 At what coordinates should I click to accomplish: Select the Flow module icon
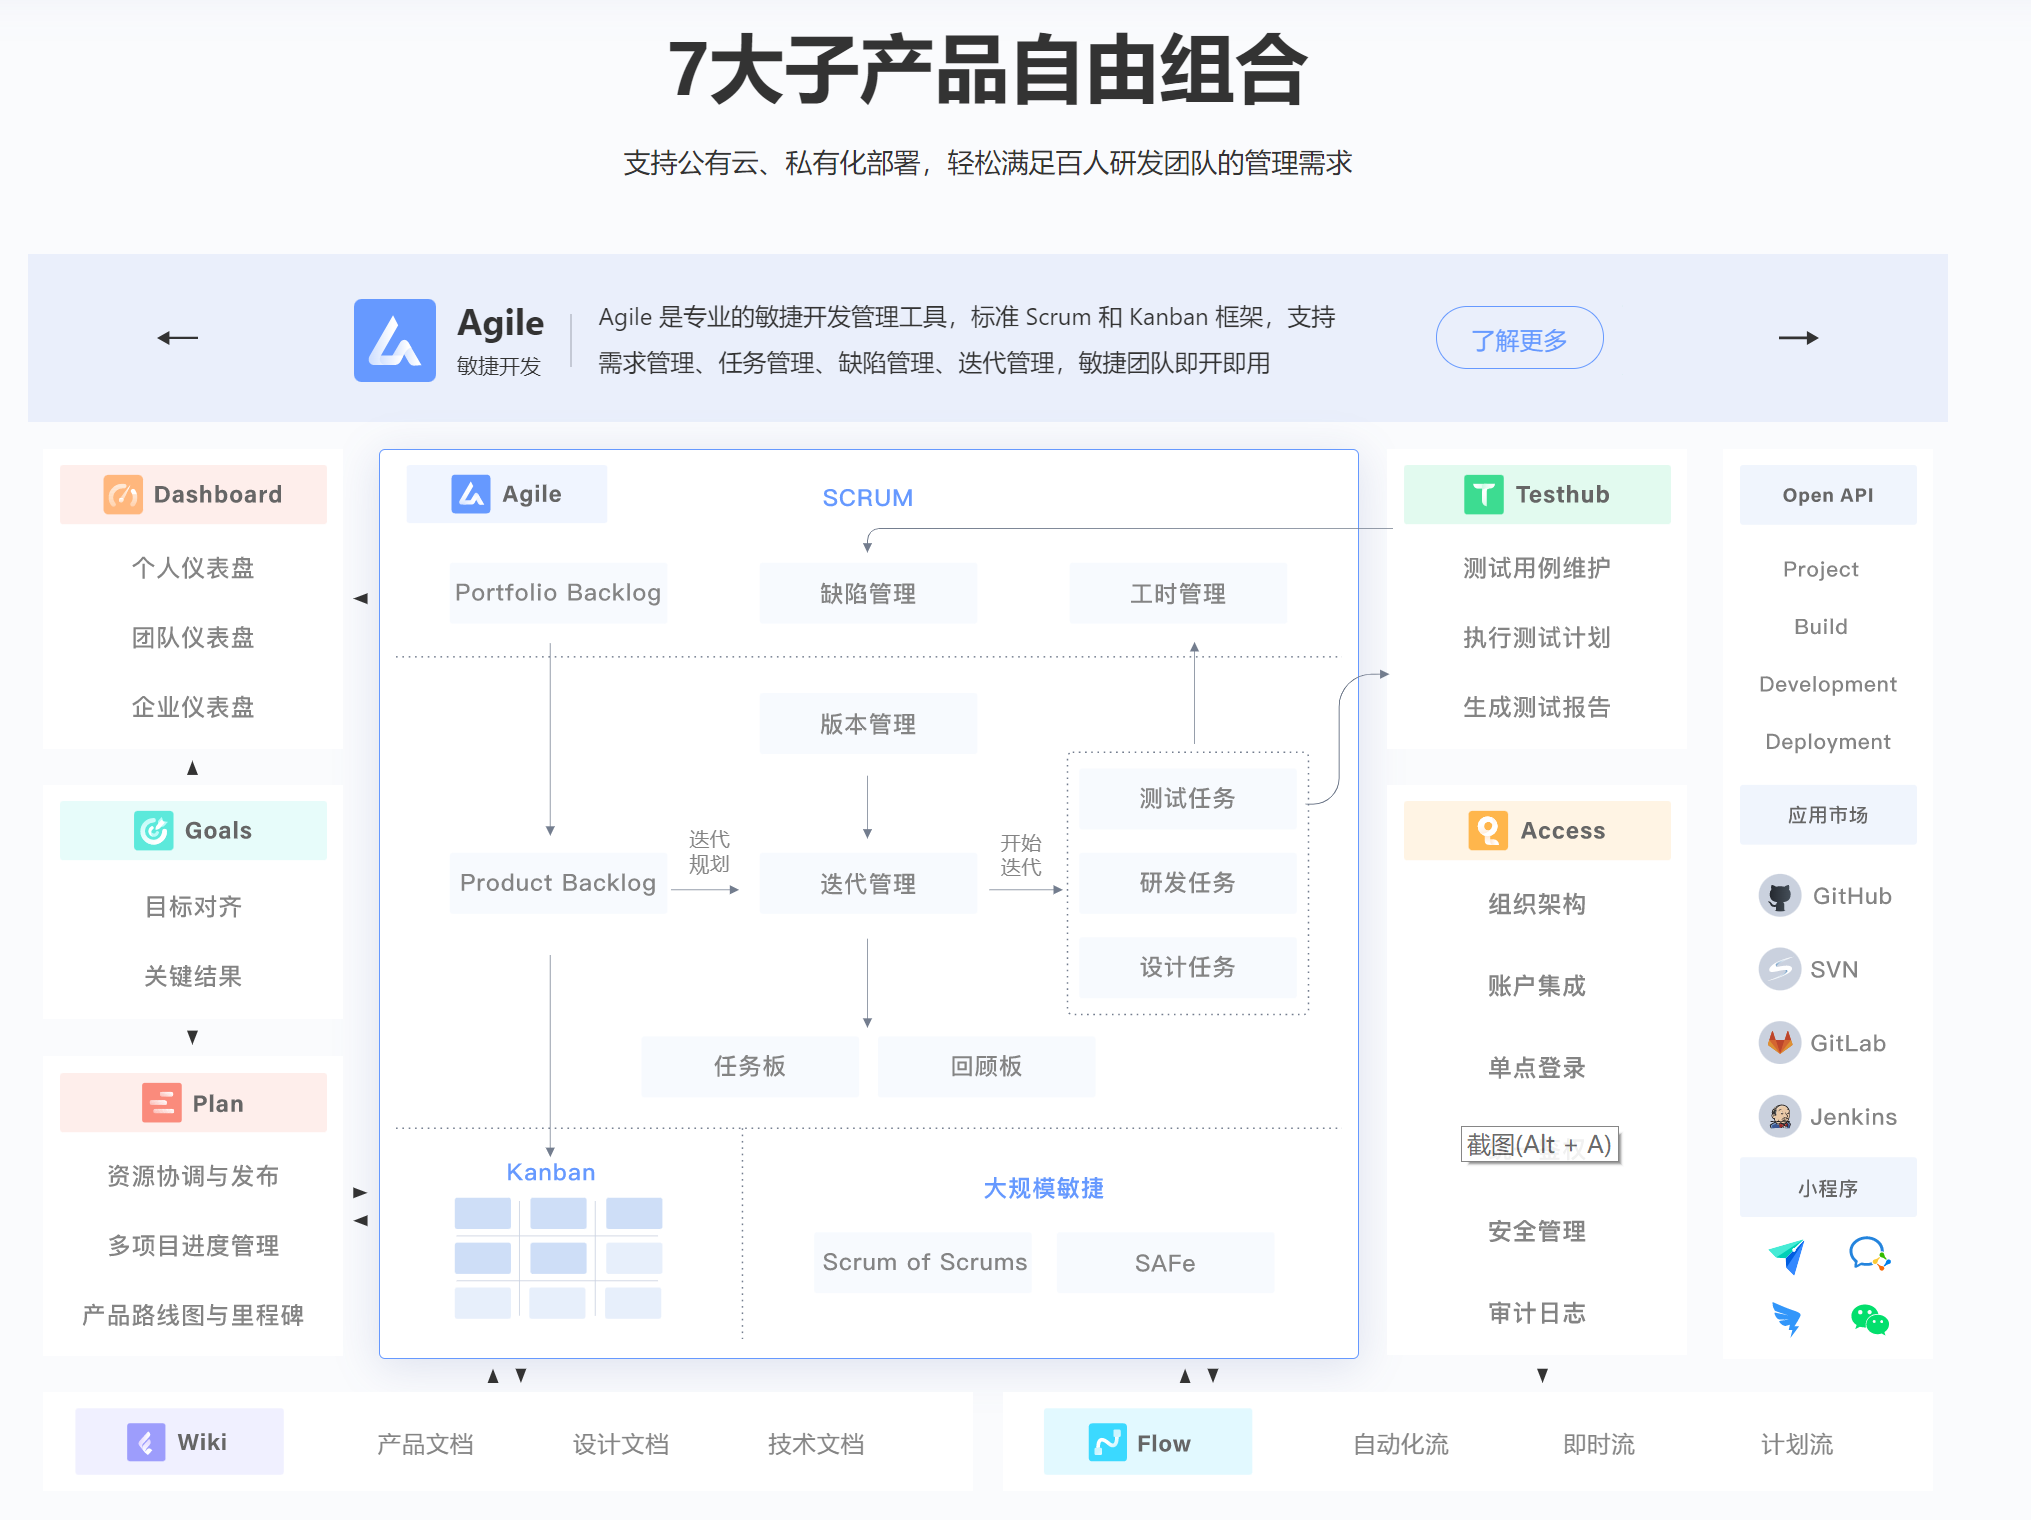[1108, 1441]
